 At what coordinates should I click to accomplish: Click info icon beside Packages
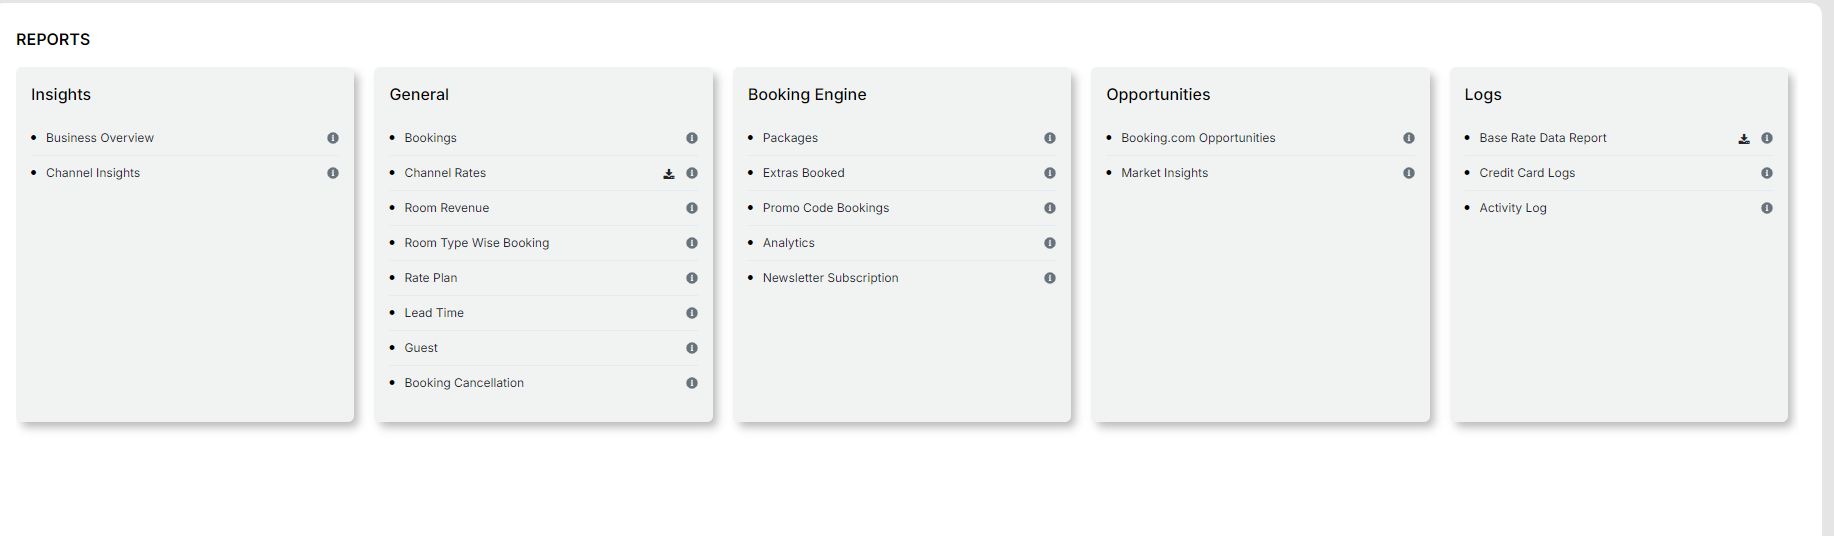click(x=1050, y=138)
